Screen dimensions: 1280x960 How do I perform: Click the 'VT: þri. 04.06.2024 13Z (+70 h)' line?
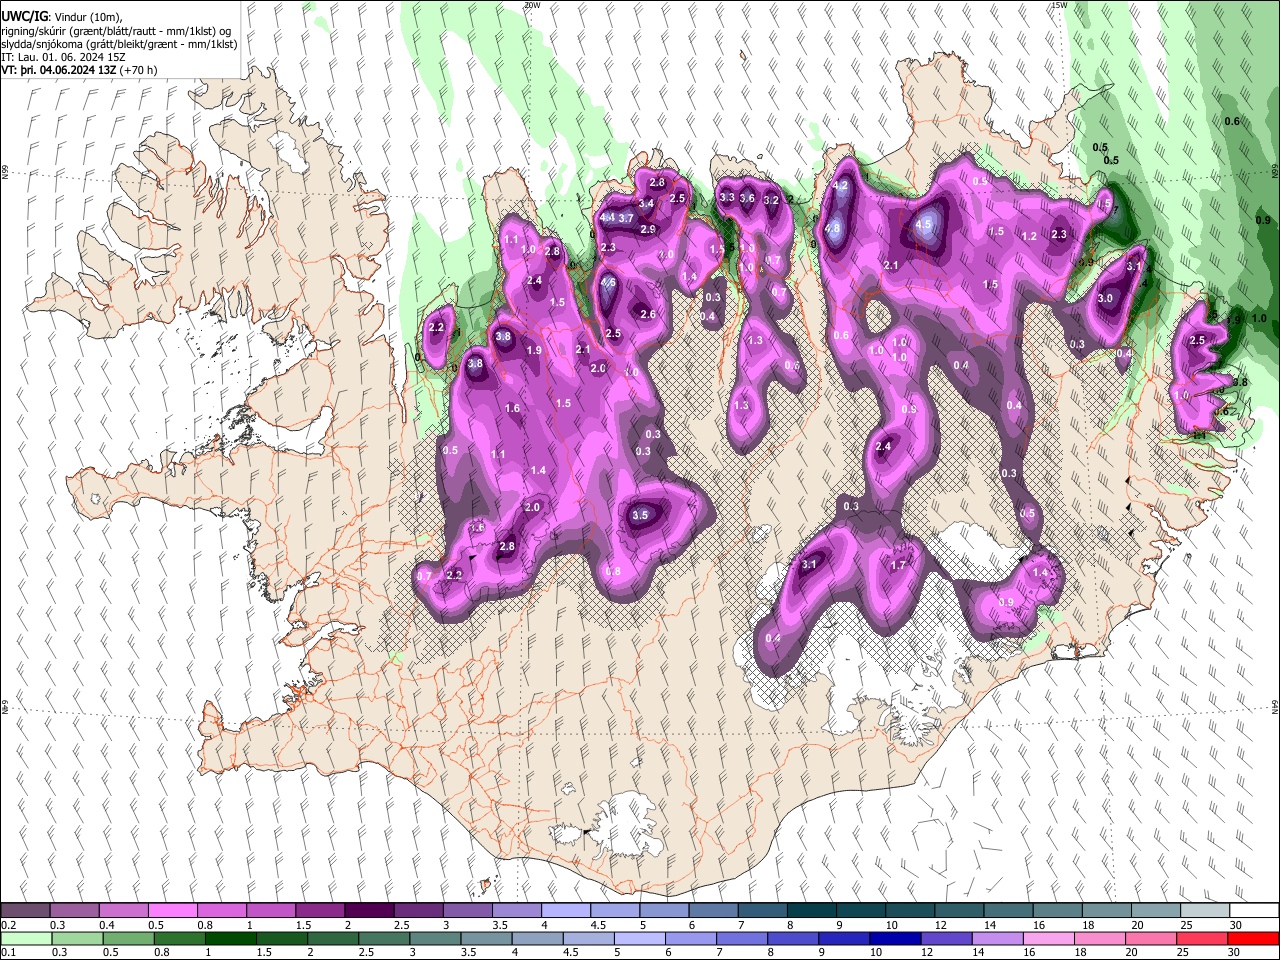point(79,70)
